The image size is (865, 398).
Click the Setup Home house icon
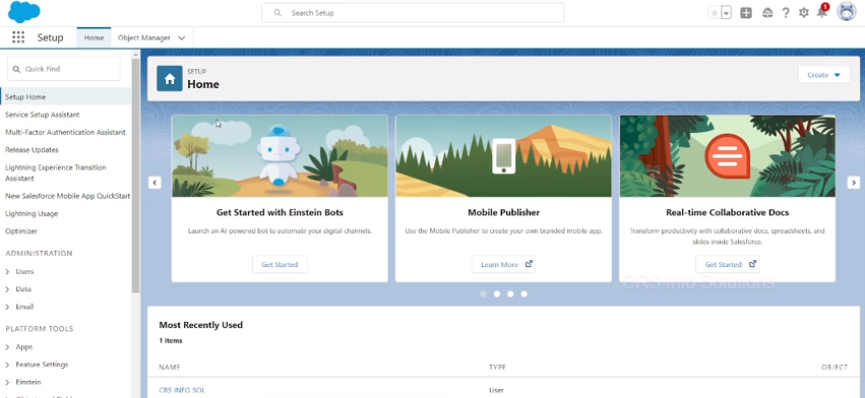[169, 79]
